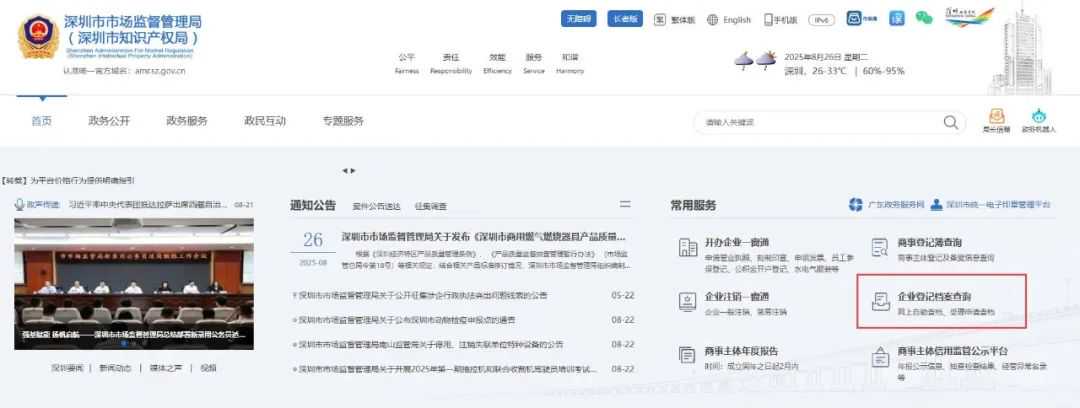
Task: Open the 专题服务 menu
Action: coord(343,121)
